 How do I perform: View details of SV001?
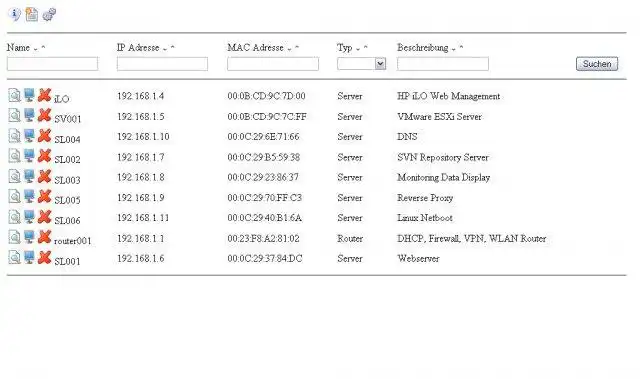coord(14,115)
